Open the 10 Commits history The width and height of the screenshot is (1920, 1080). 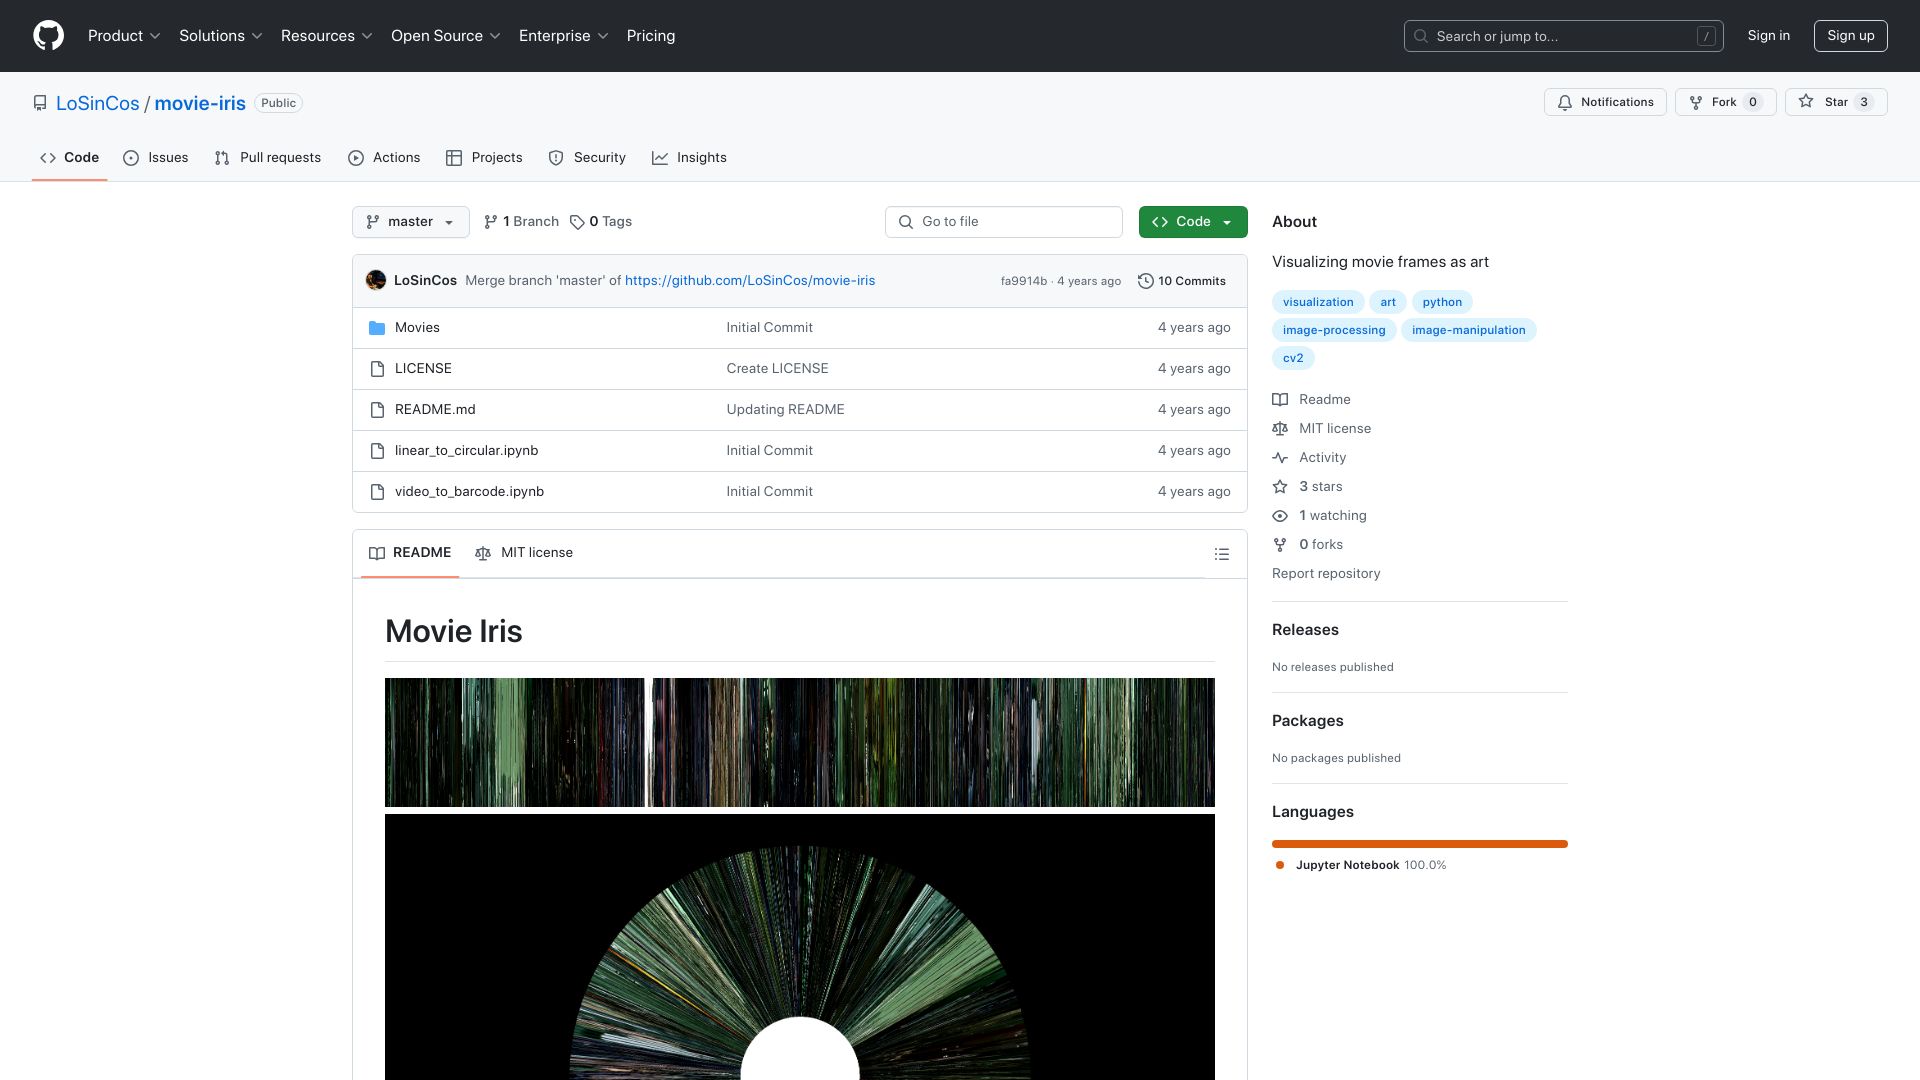[x=1182, y=281]
